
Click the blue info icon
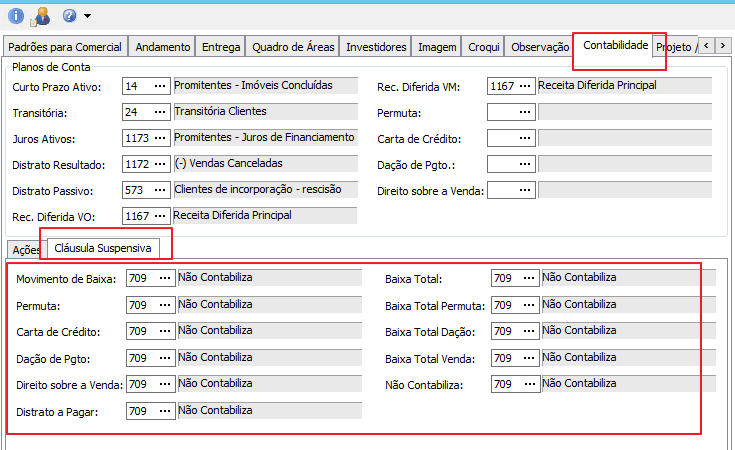(16, 15)
